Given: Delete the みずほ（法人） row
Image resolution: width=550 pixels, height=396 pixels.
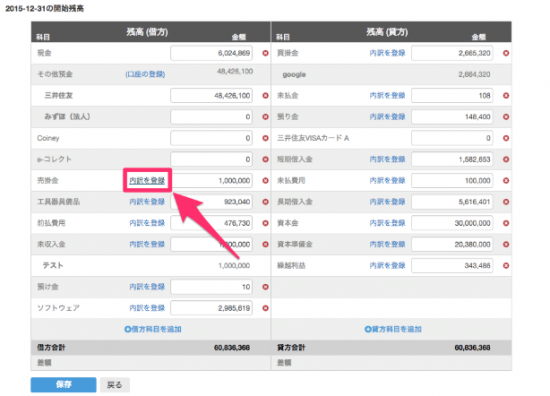Looking at the screenshot, I should pos(266,117).
